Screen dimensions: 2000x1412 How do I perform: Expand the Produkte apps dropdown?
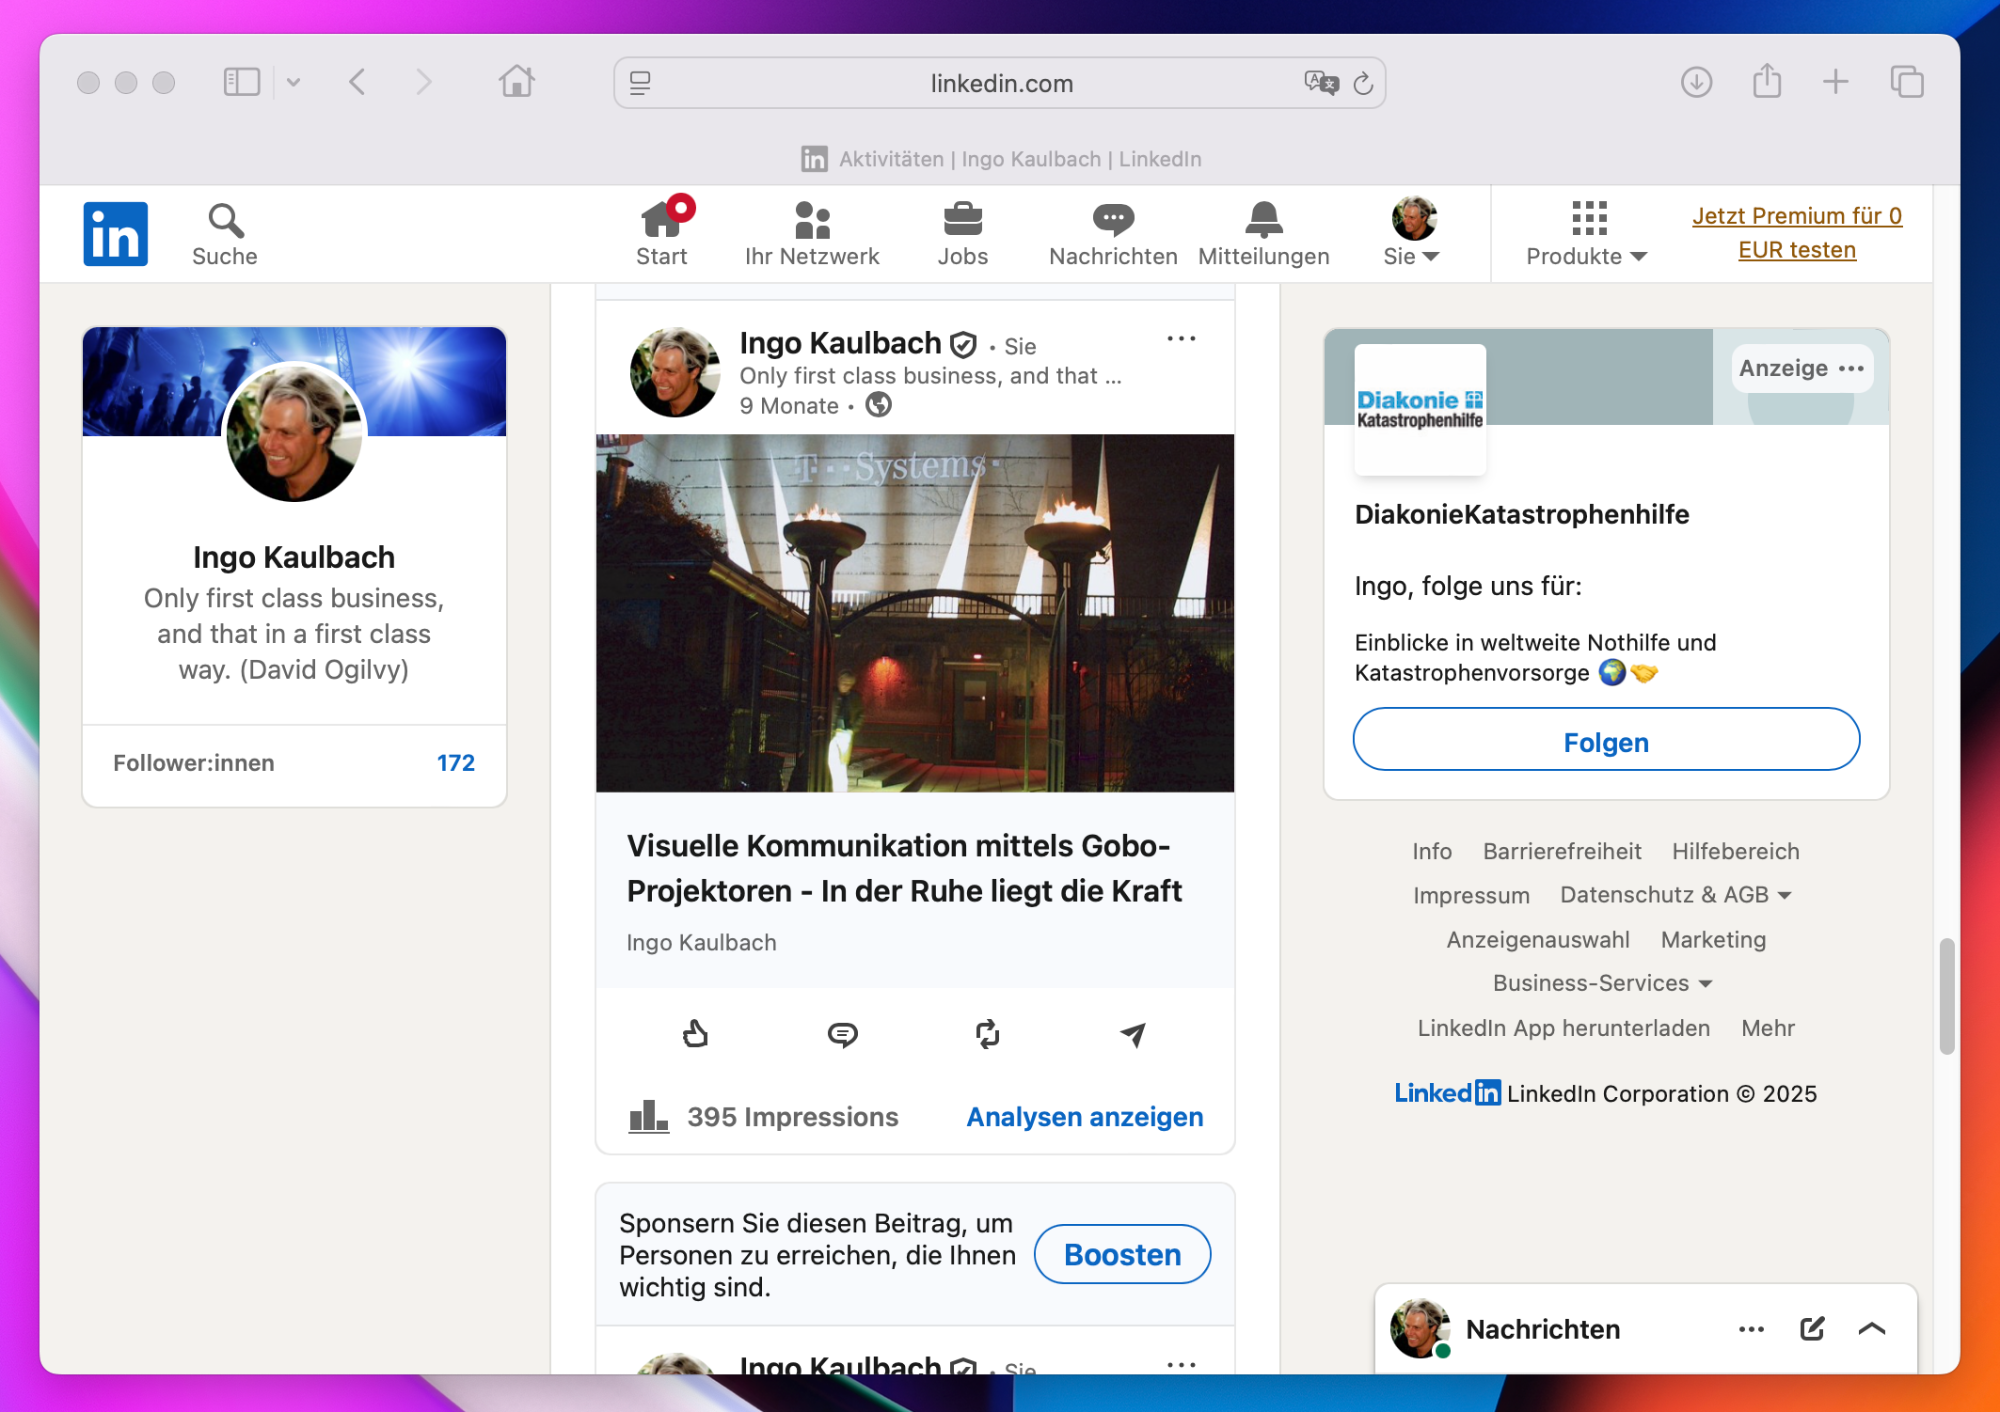click(1586, 234)
